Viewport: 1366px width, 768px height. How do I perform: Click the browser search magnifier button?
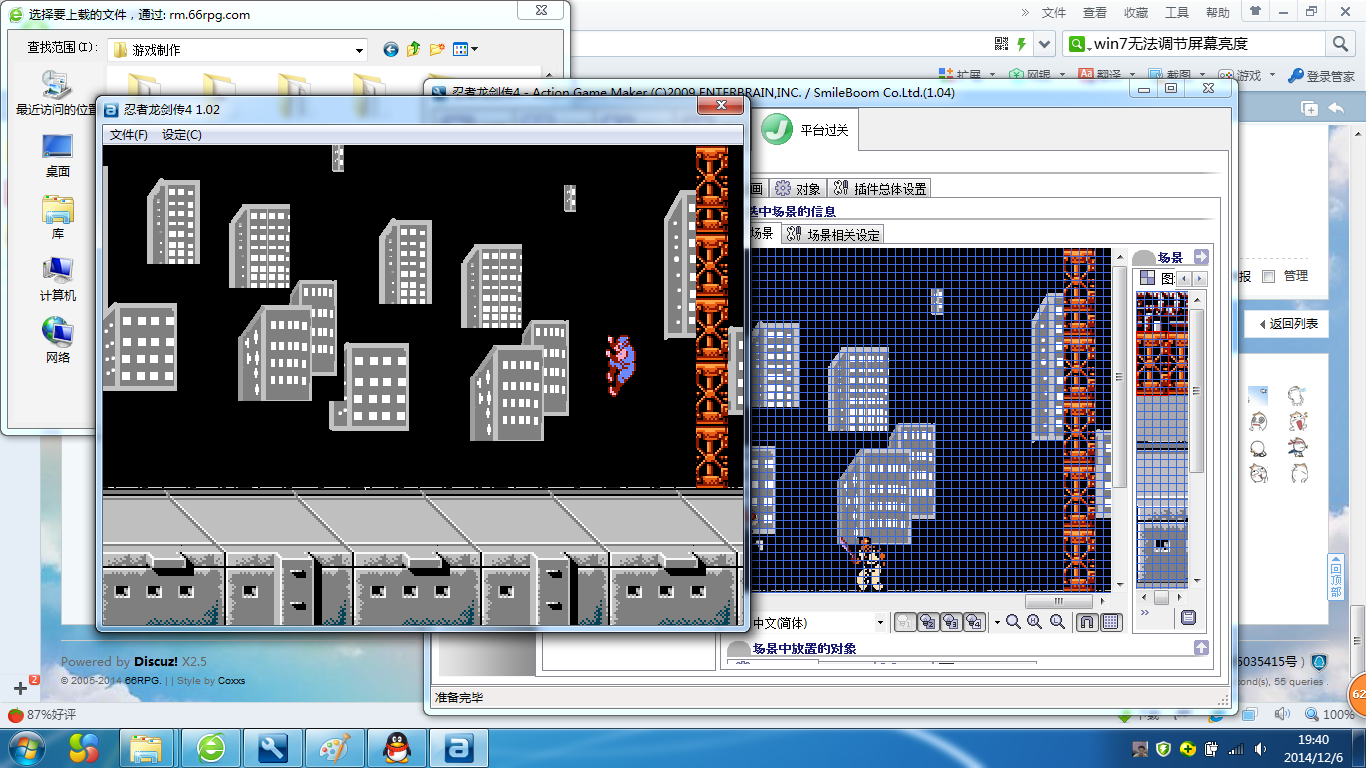[x=1340, y=44]
